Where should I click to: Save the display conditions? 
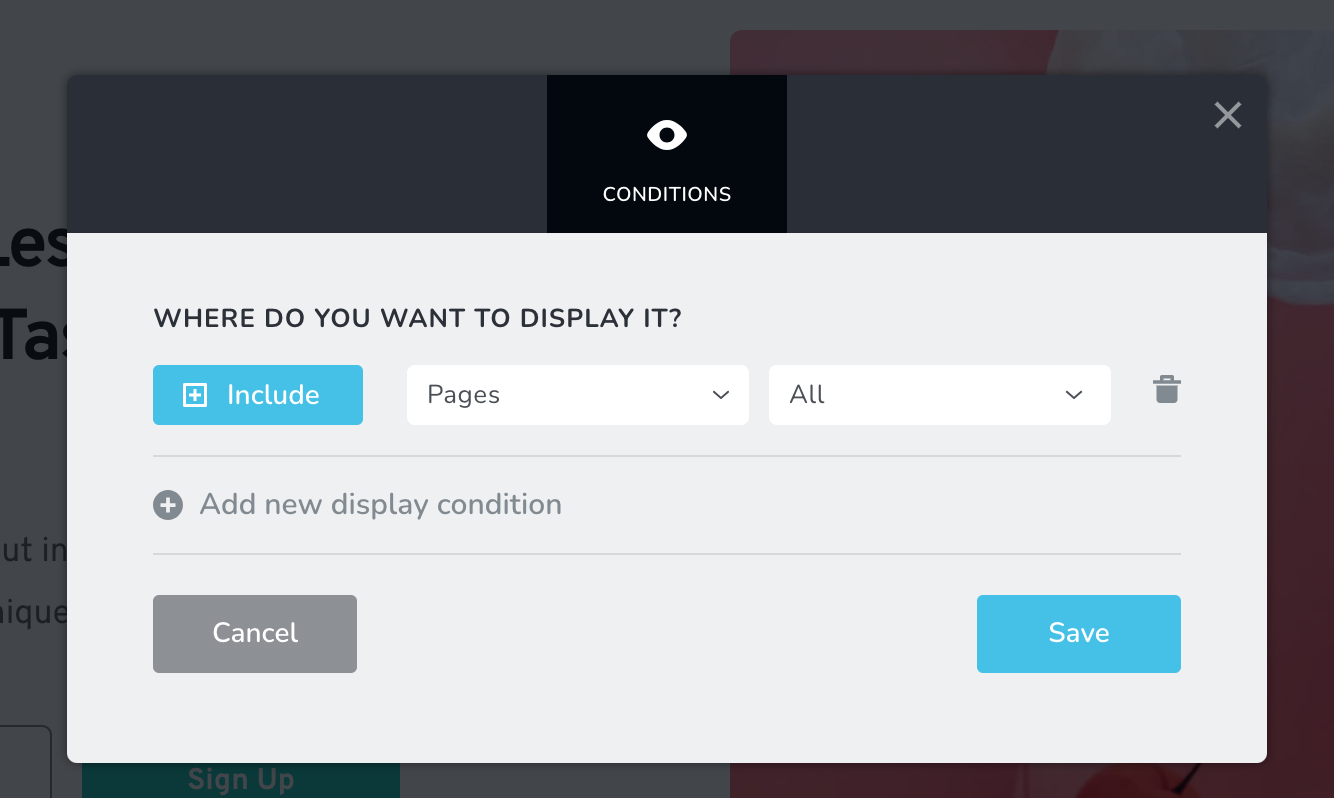coord(1078,633)
